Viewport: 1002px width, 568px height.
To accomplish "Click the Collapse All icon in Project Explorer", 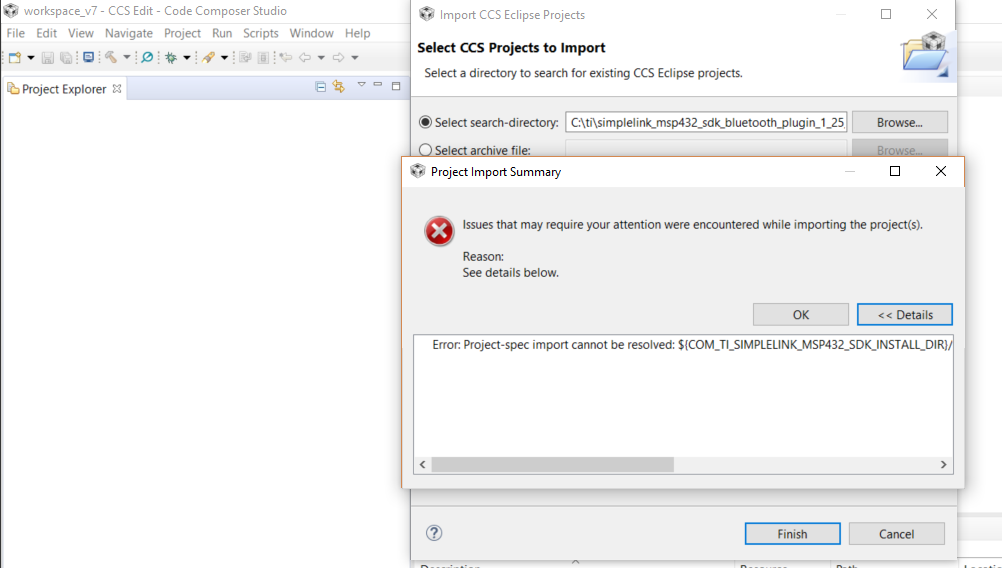I will click(320, 87).
